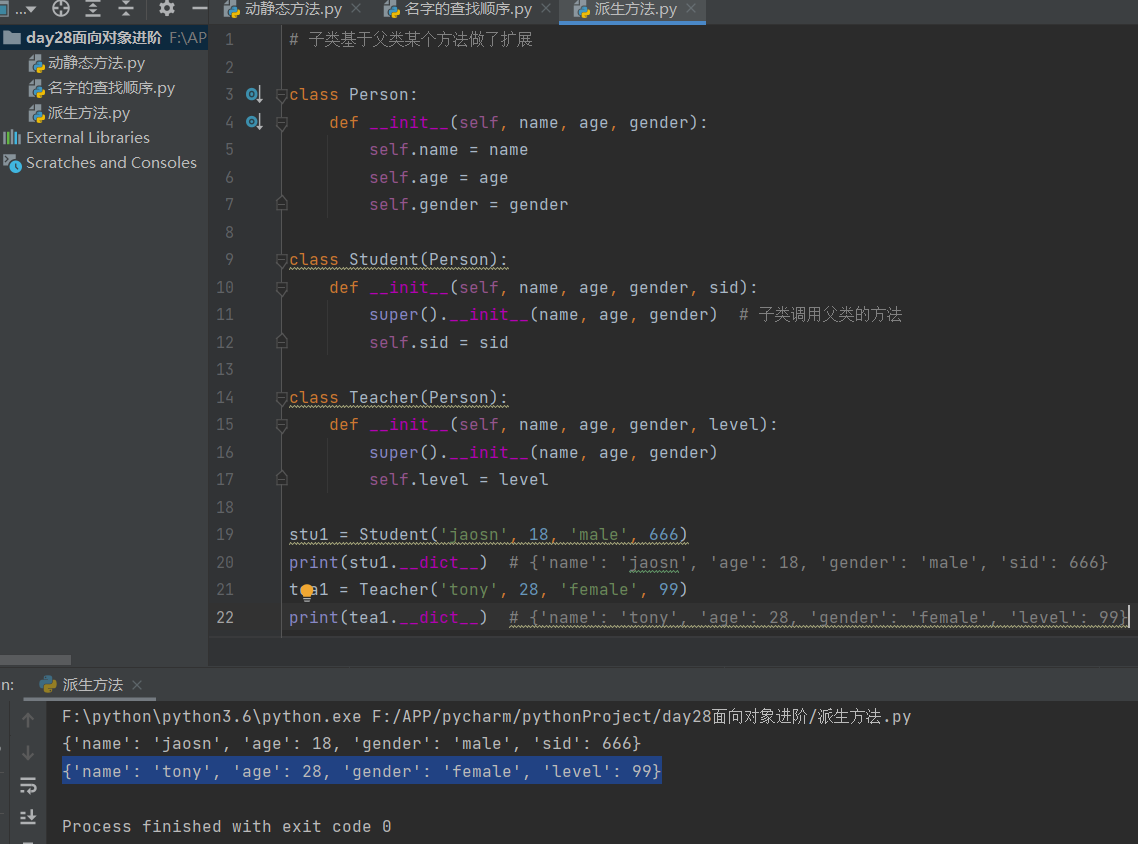Image resolution: width=1138 pixels, height=844 pixels.
Task: Toggle soft-wrap in run console
Action: coord(28,786)
